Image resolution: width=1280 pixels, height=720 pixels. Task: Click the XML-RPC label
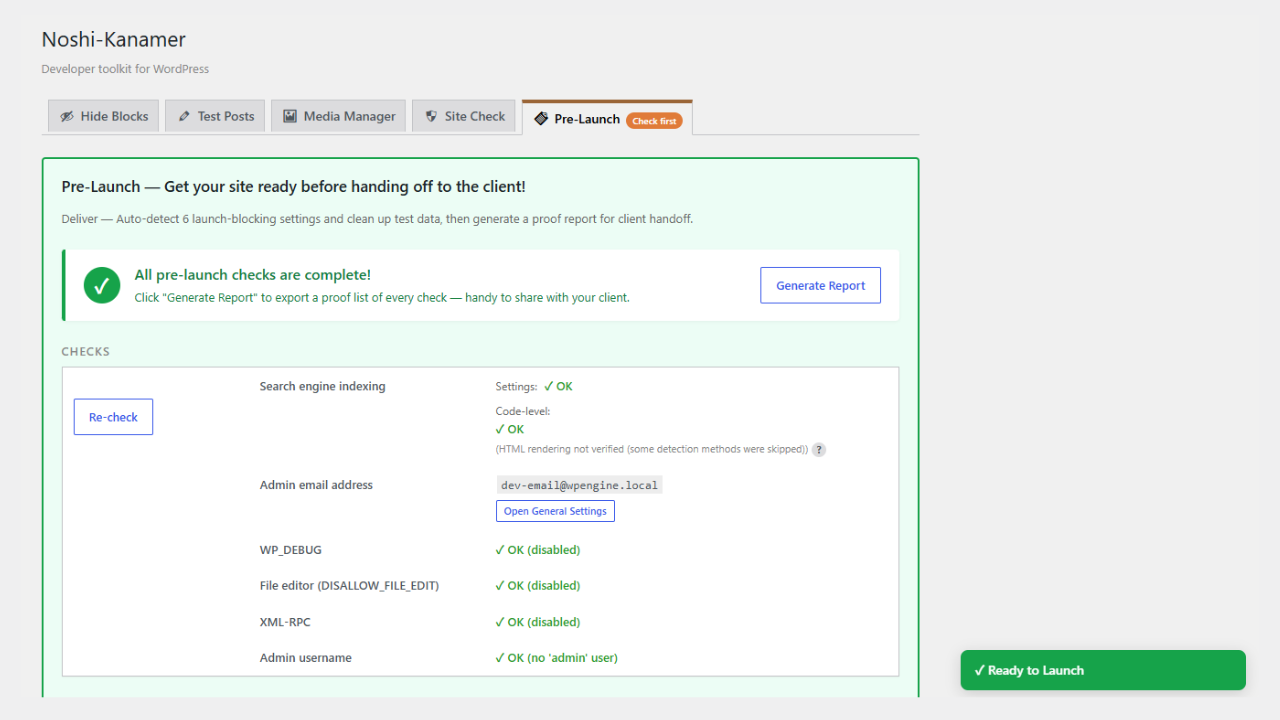[x=285, y=622]
